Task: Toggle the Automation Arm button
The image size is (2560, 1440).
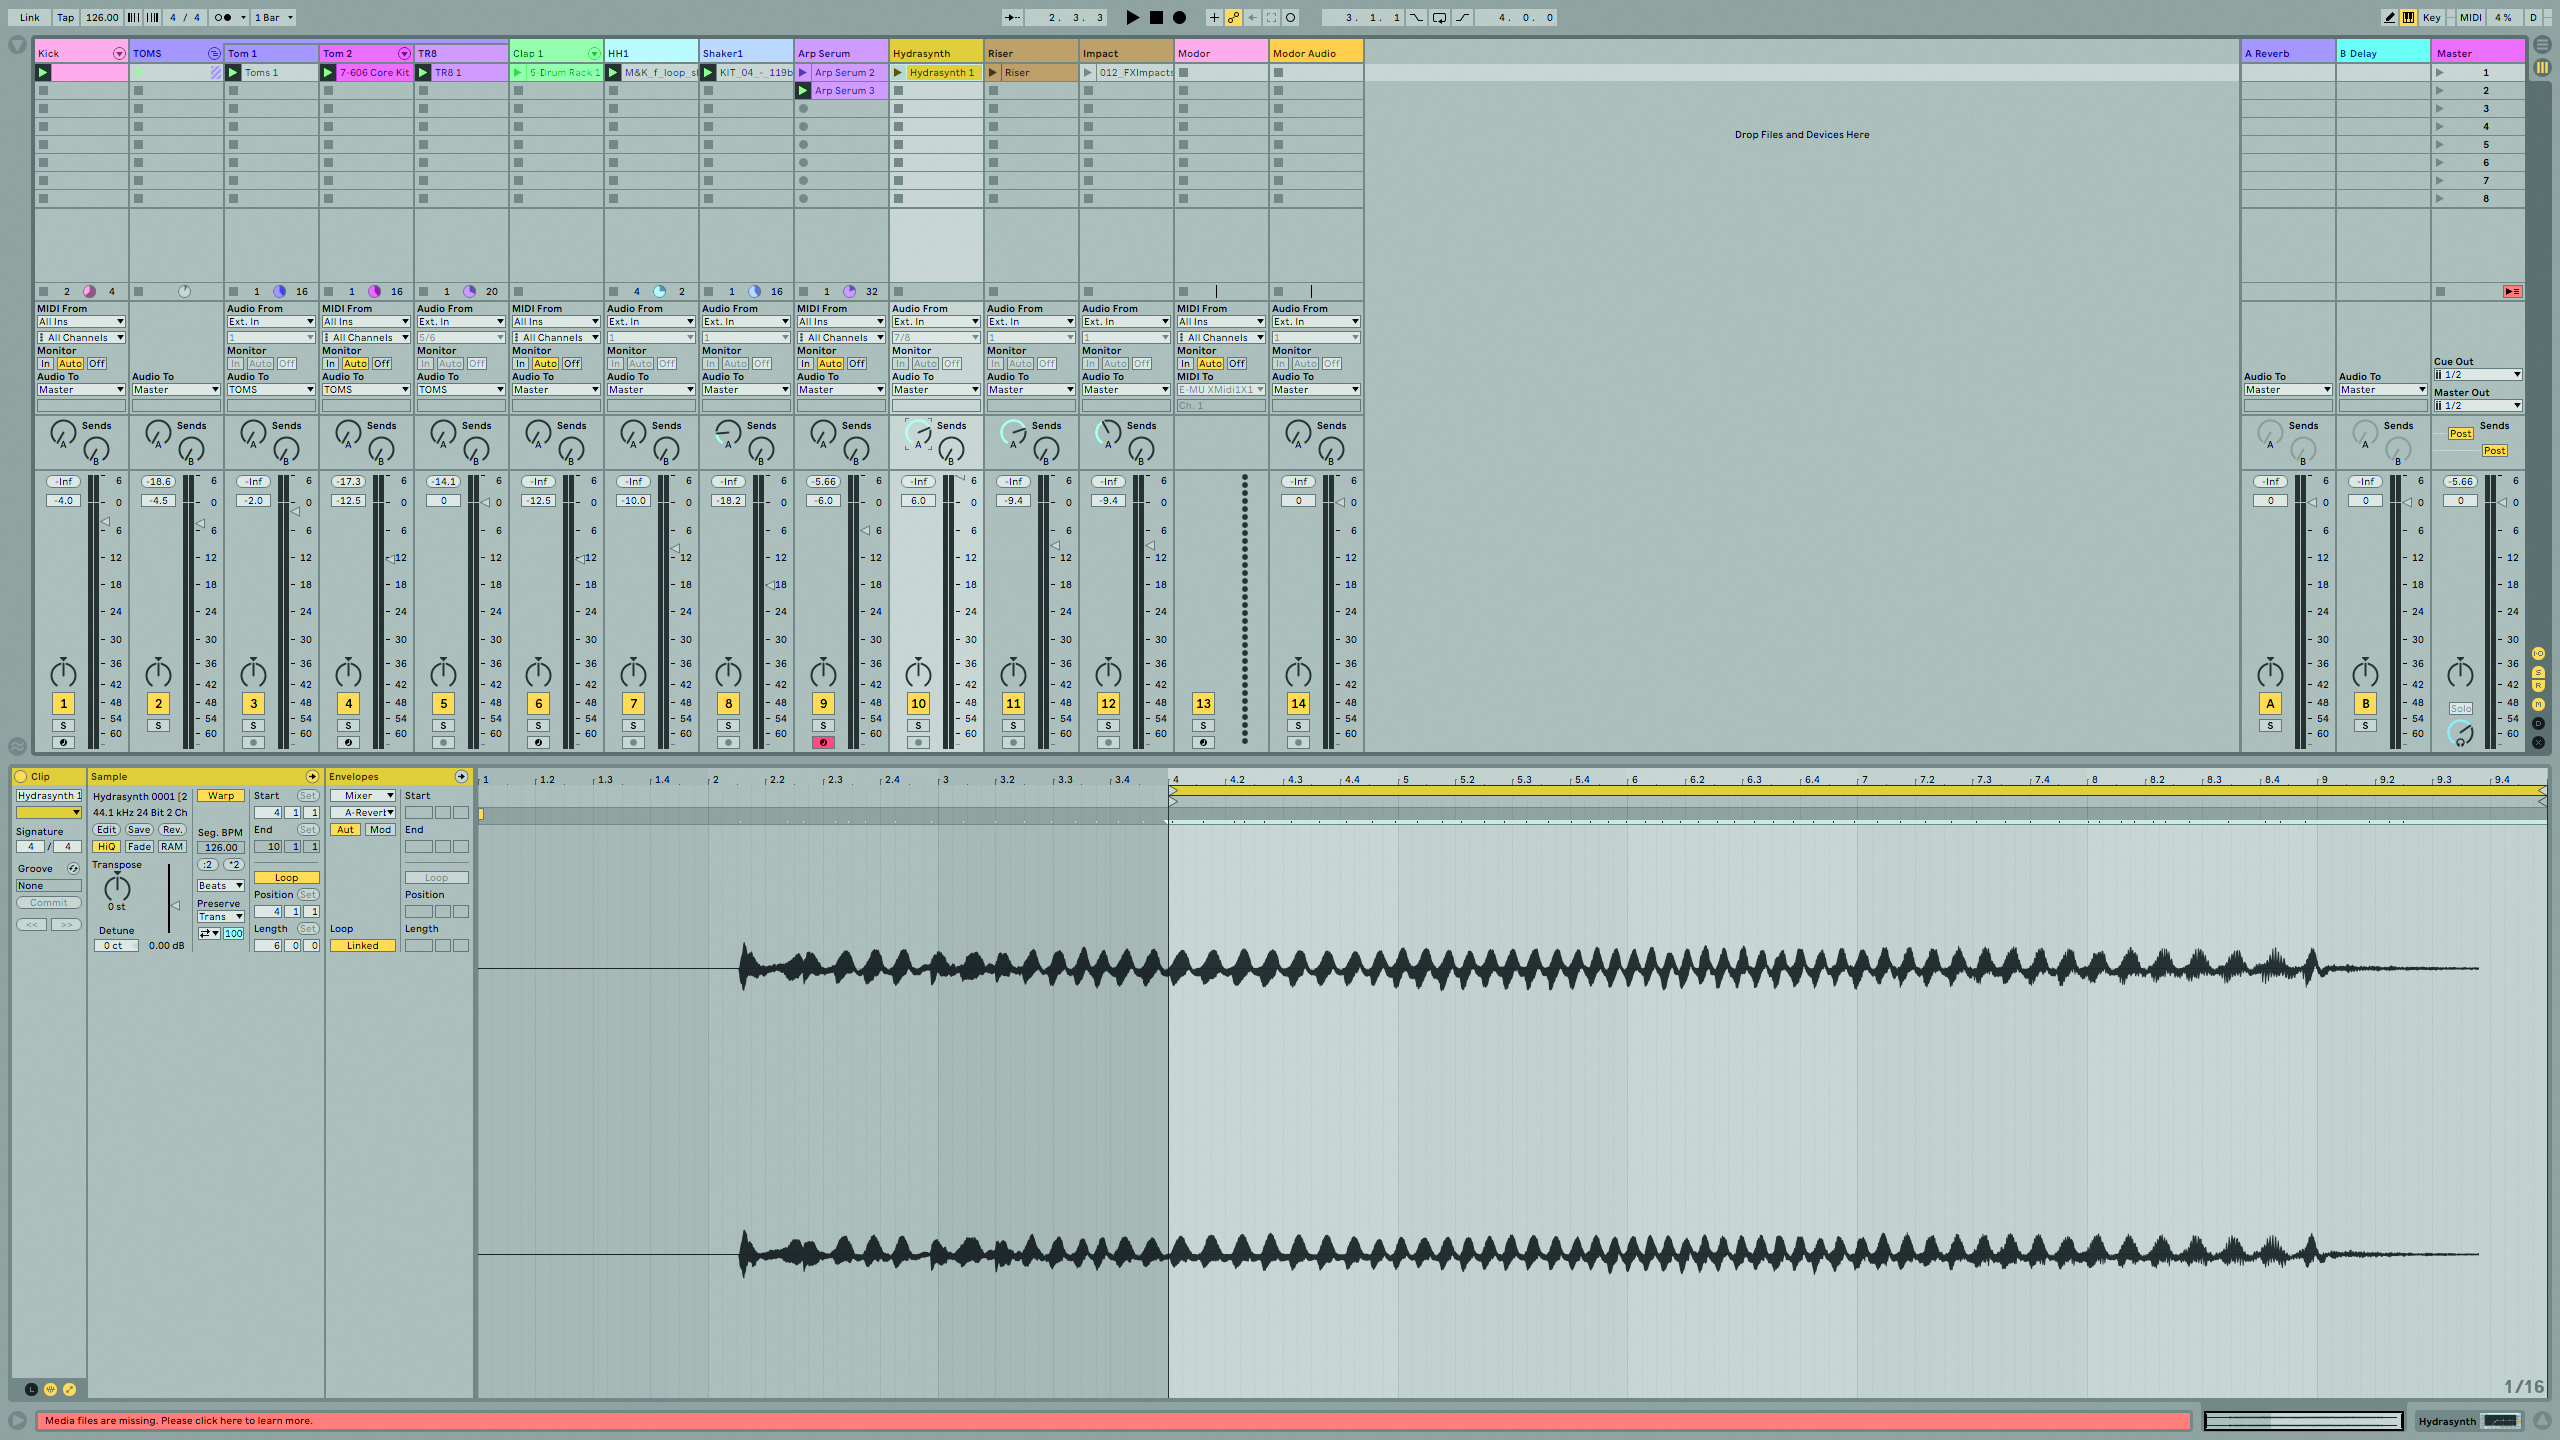Action: 1233,17
